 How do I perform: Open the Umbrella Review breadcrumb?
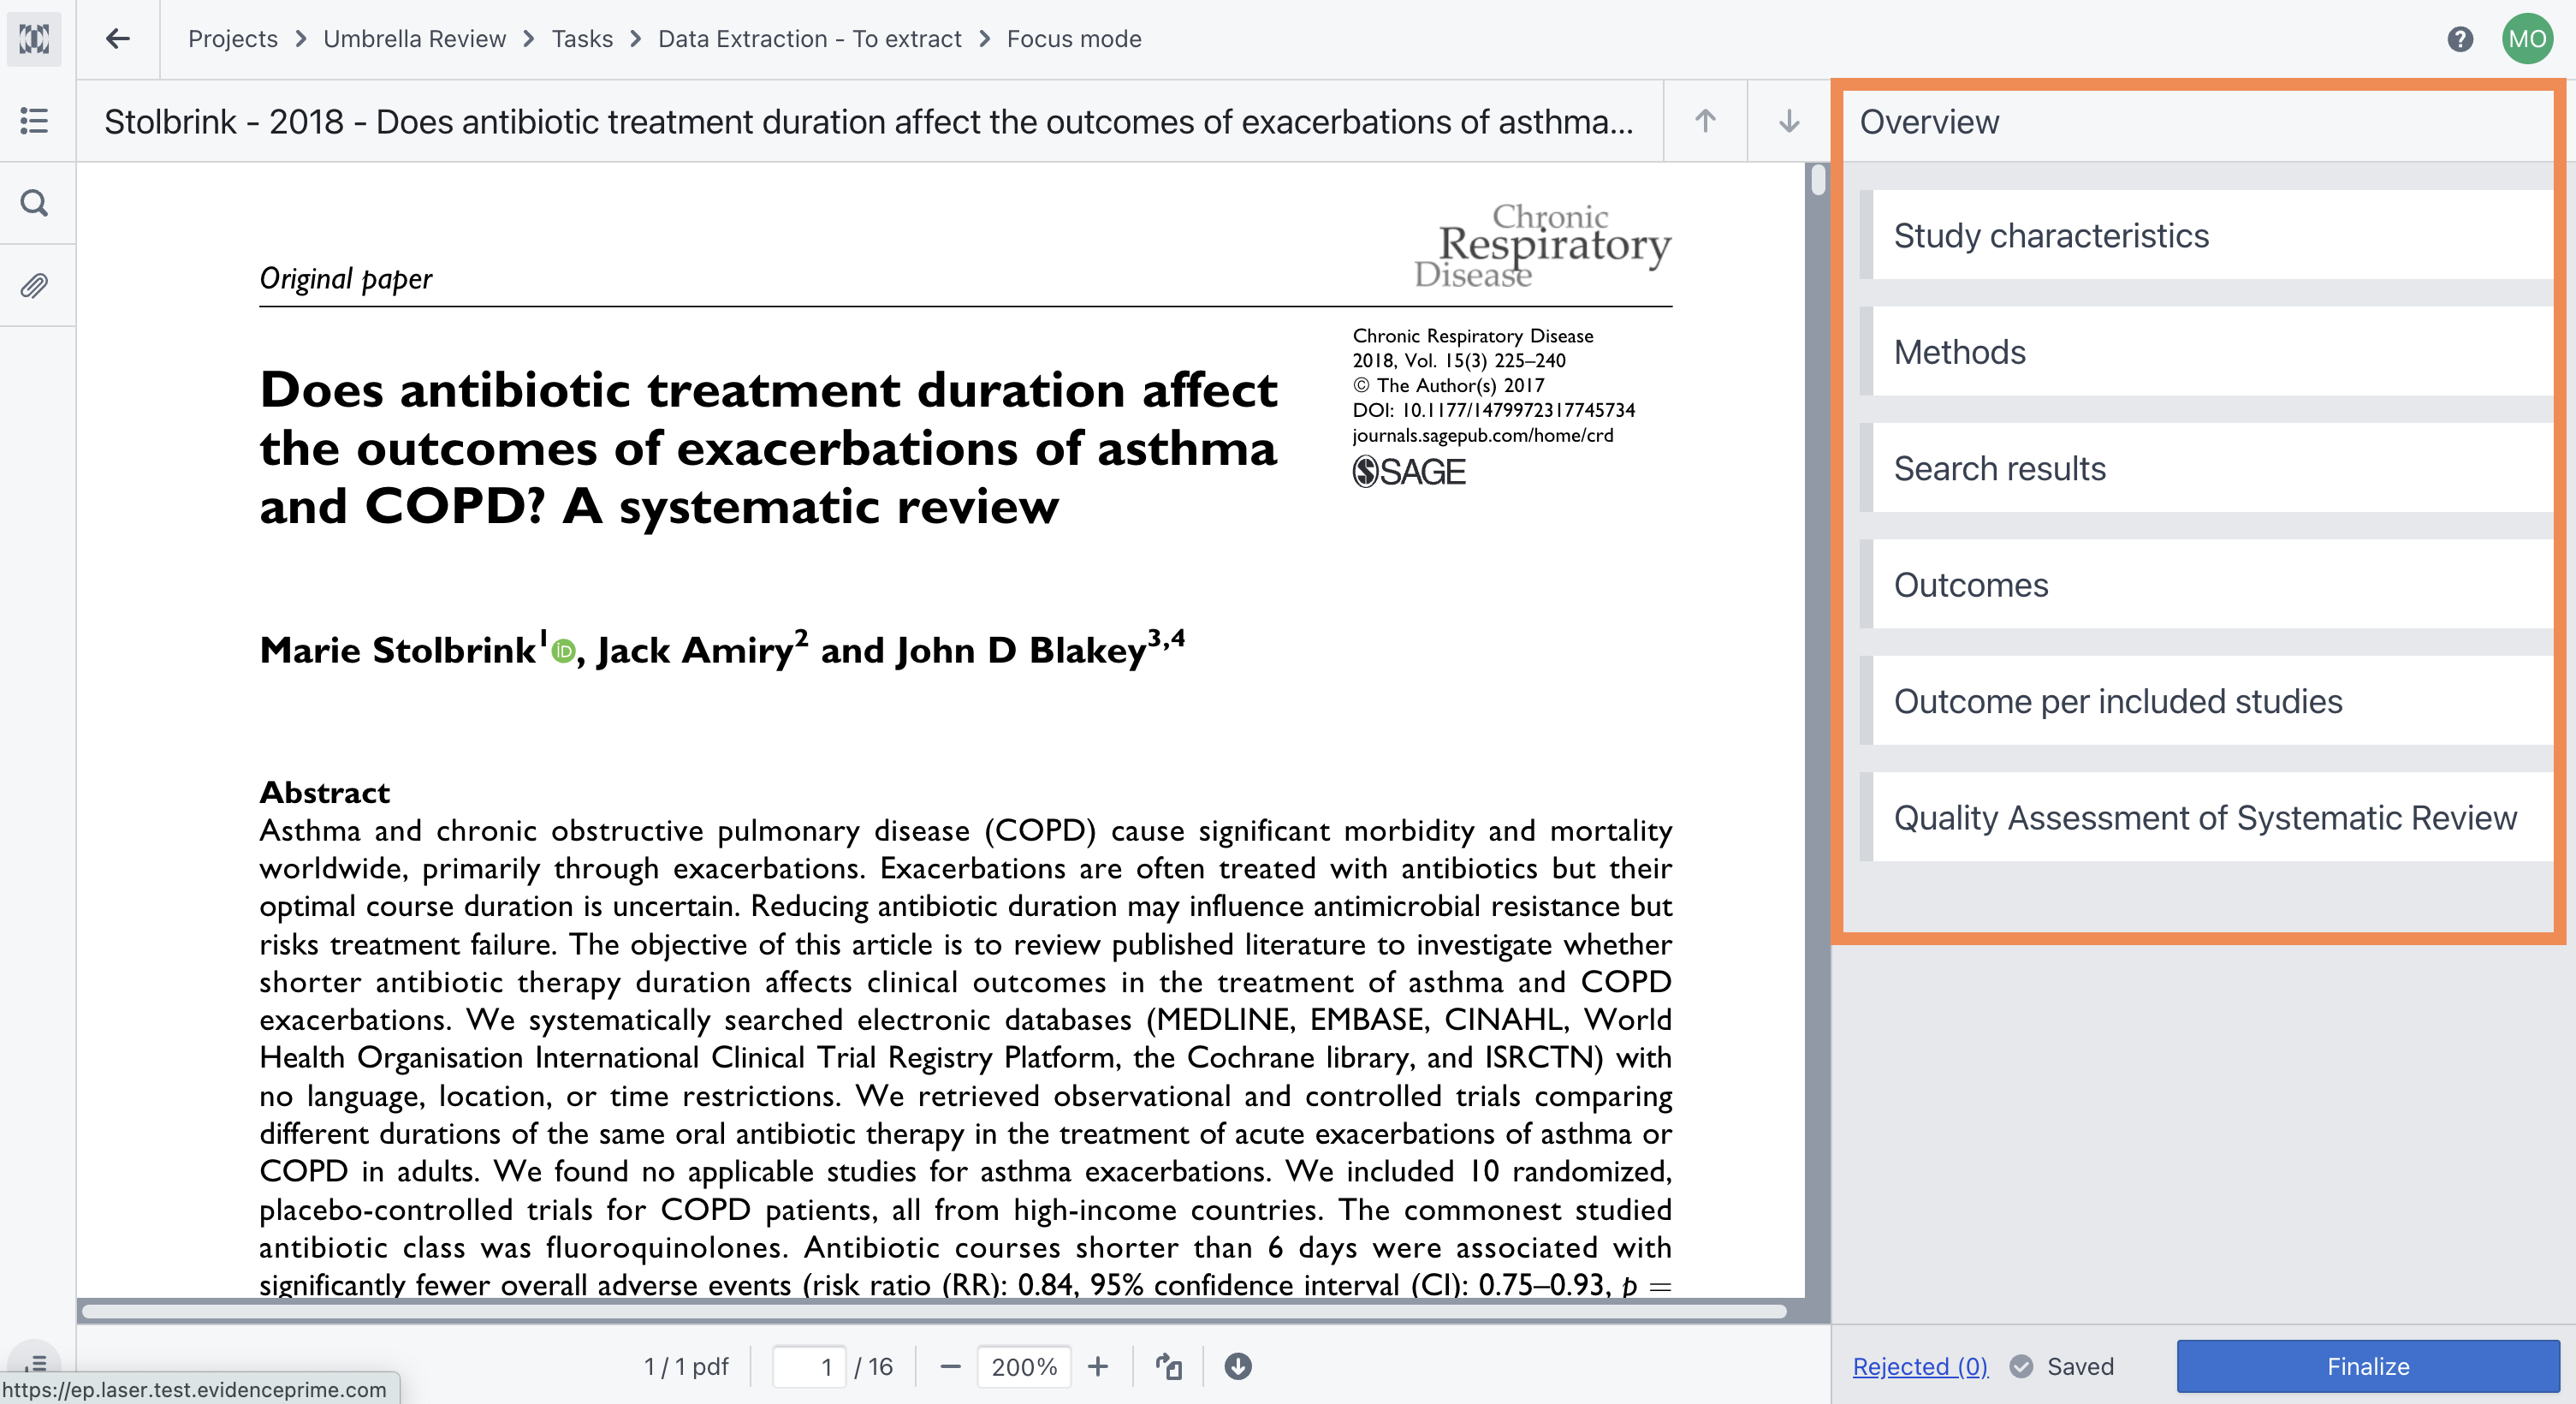[414, 39]
